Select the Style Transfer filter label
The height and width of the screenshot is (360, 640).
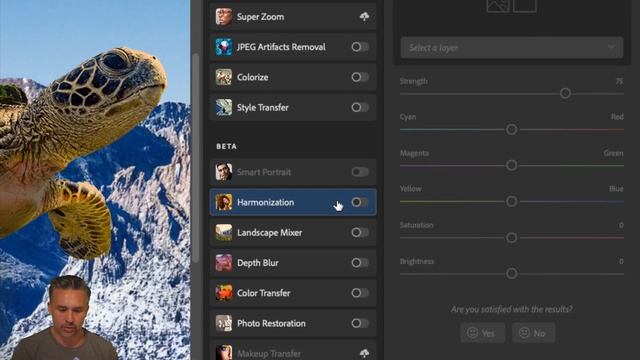point(262,107)
